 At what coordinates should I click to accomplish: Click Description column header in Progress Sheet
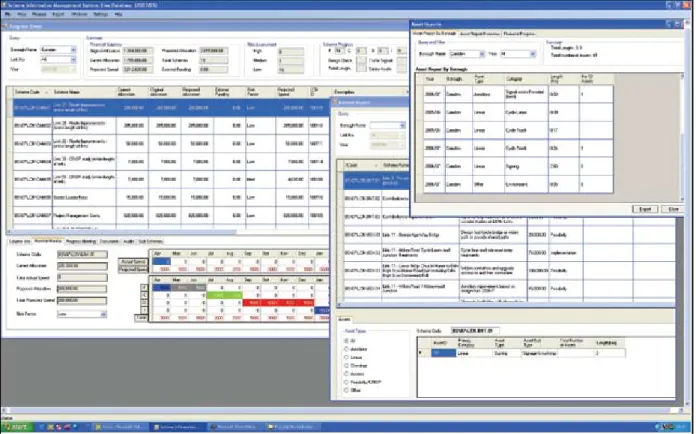point(368,92)
